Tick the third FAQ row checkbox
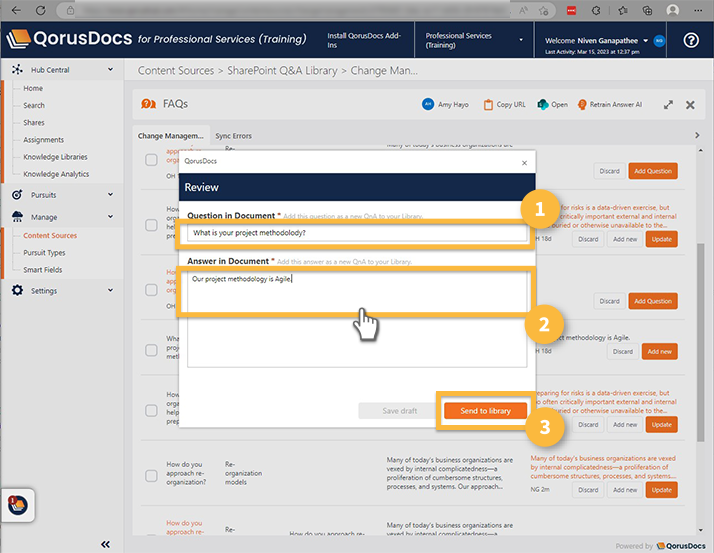Viewport: 714px width, 553px height. tap(151, 290)
